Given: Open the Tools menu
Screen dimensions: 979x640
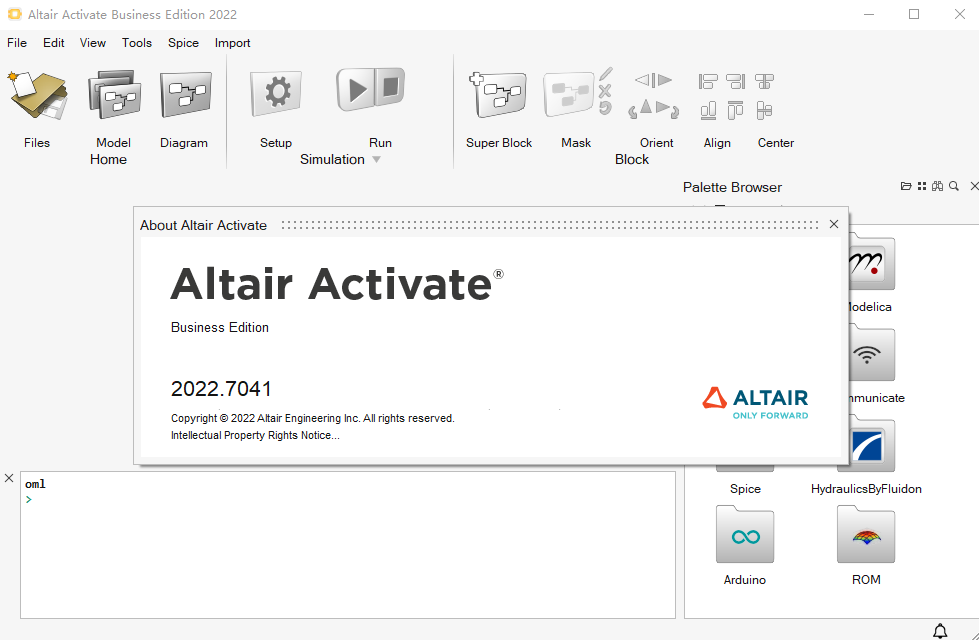Looking at the screenshot, I should [137, 42].
